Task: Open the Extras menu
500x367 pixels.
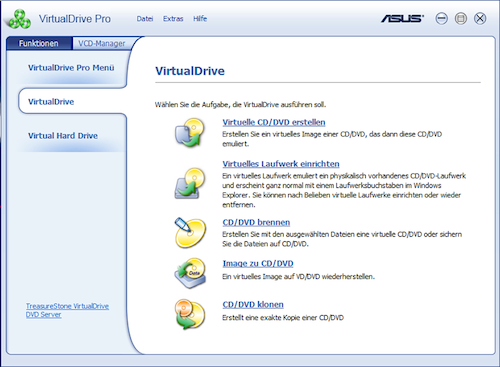Action: pos(173,19)
